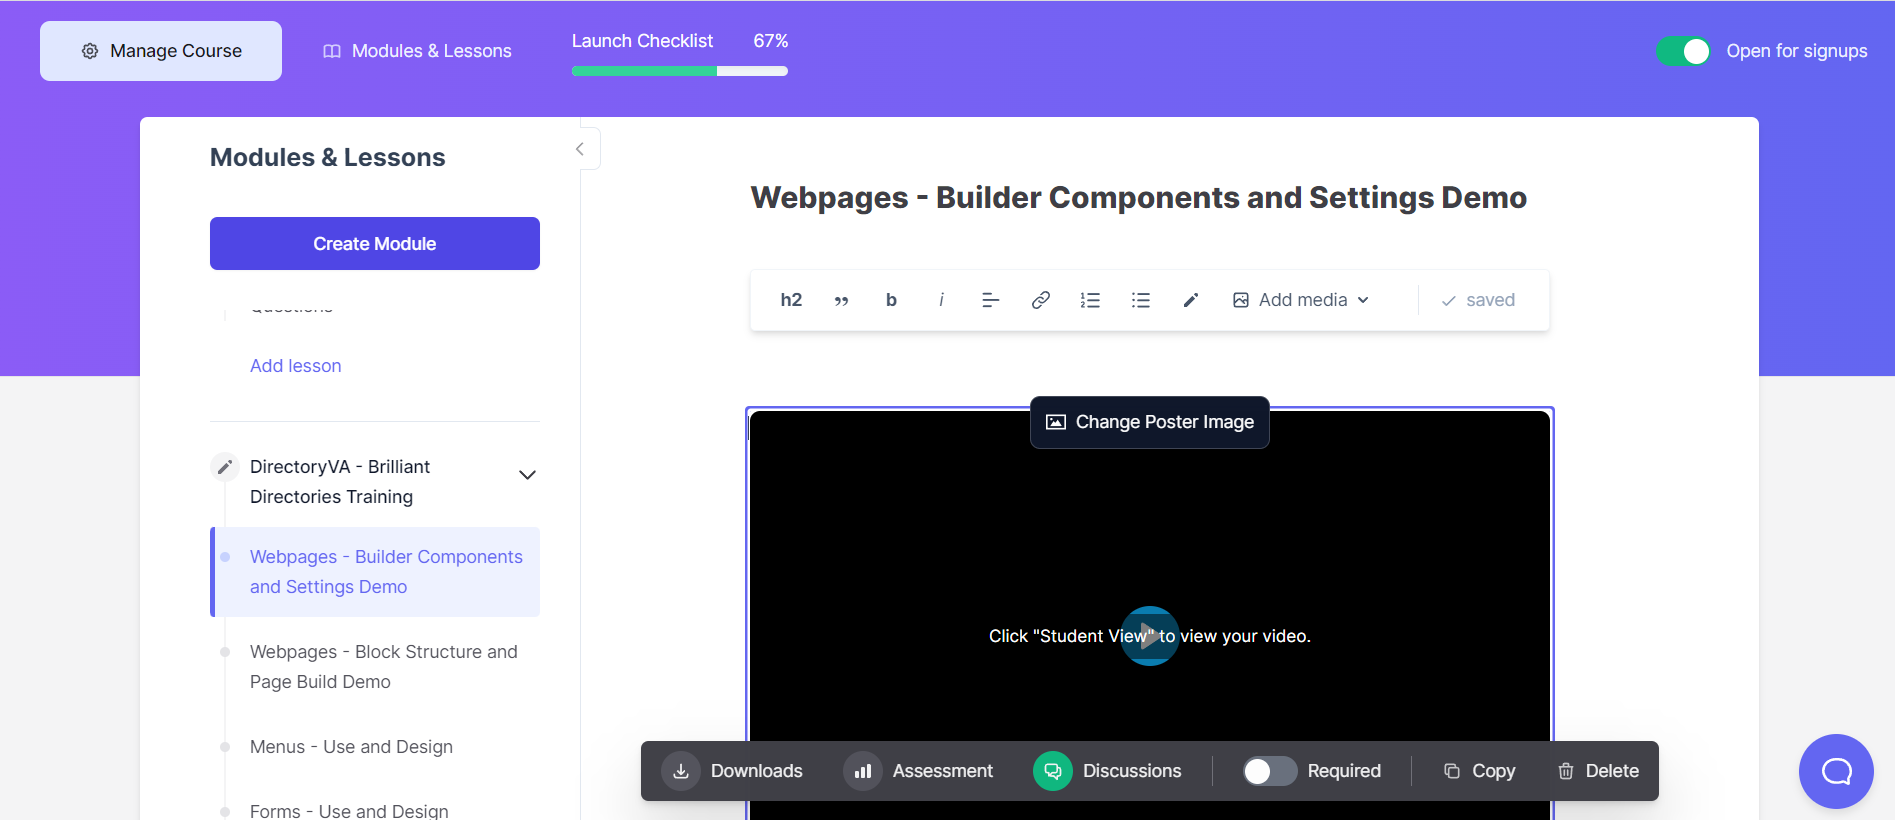Collapse the DirectoryVA module chevron
This screenshot has height=820, width=1895.
(527, 475)
